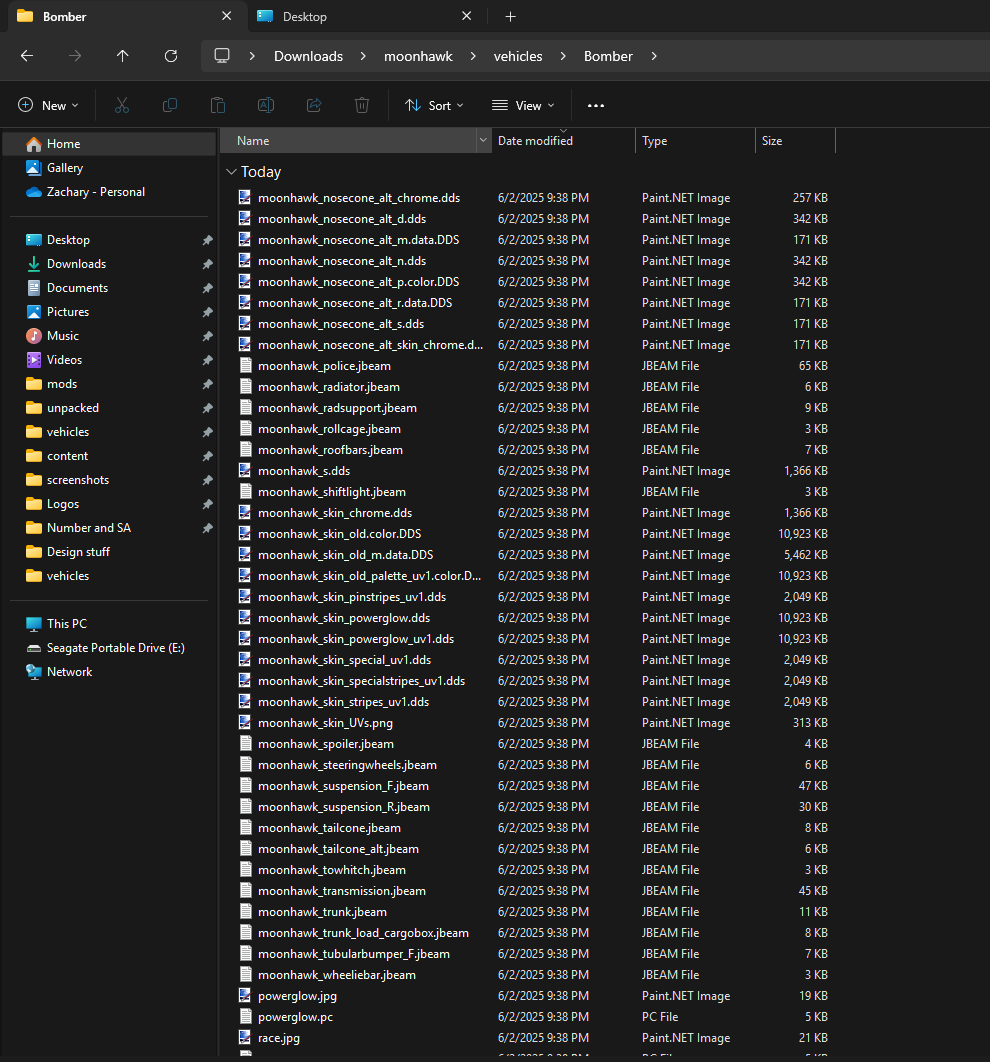Select the powerglow.pc file icon
The height and width of the screenshot is (1062, 990).
245,1017
